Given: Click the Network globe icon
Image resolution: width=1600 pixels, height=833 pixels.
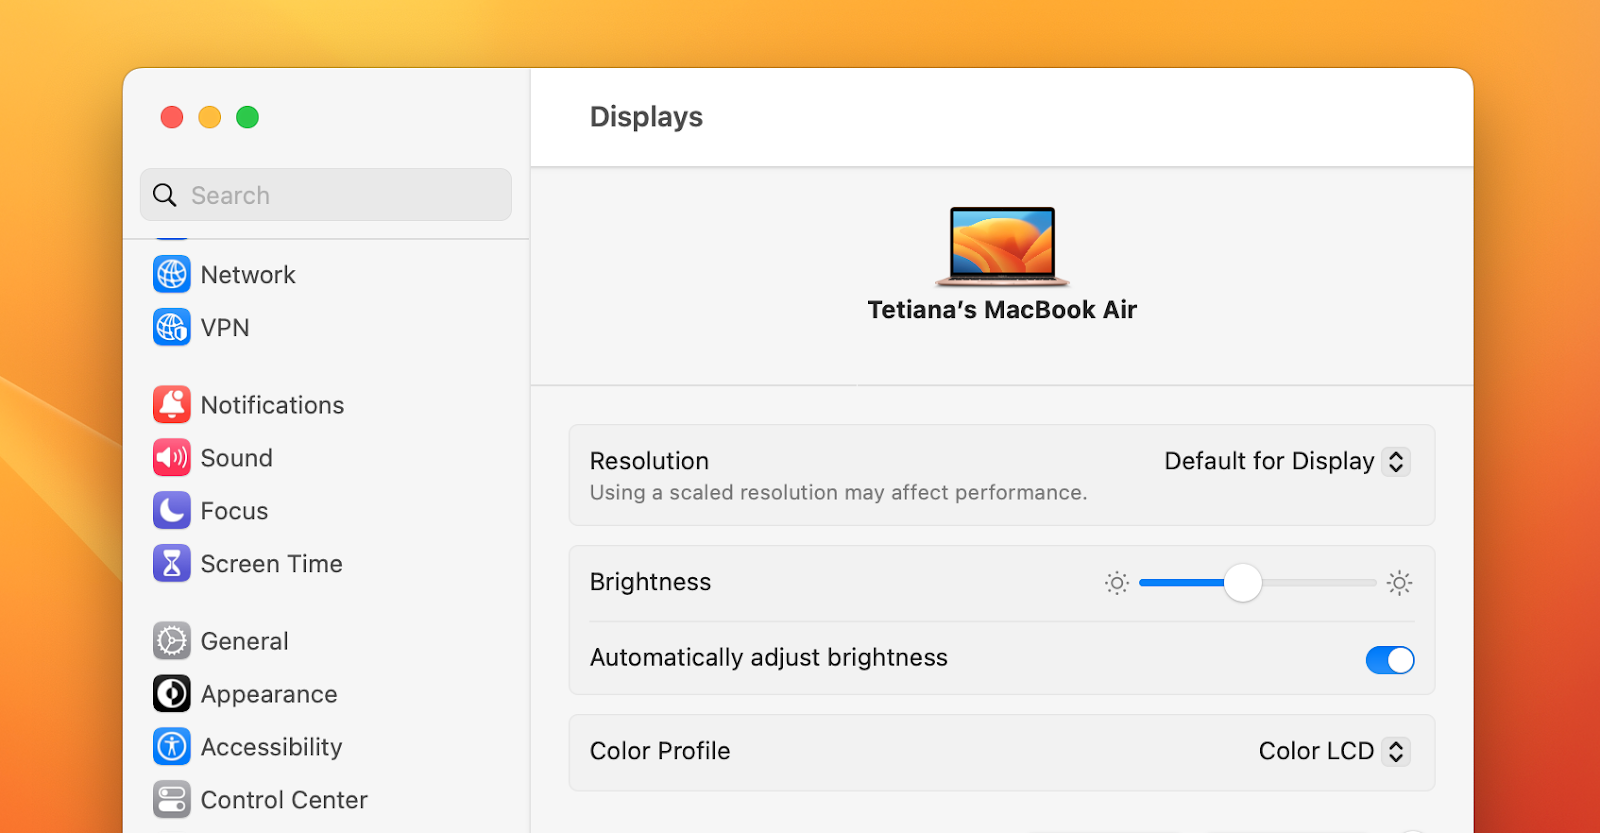Looking at the screenshot, I should pyautogui.click(x=172, y=274).
